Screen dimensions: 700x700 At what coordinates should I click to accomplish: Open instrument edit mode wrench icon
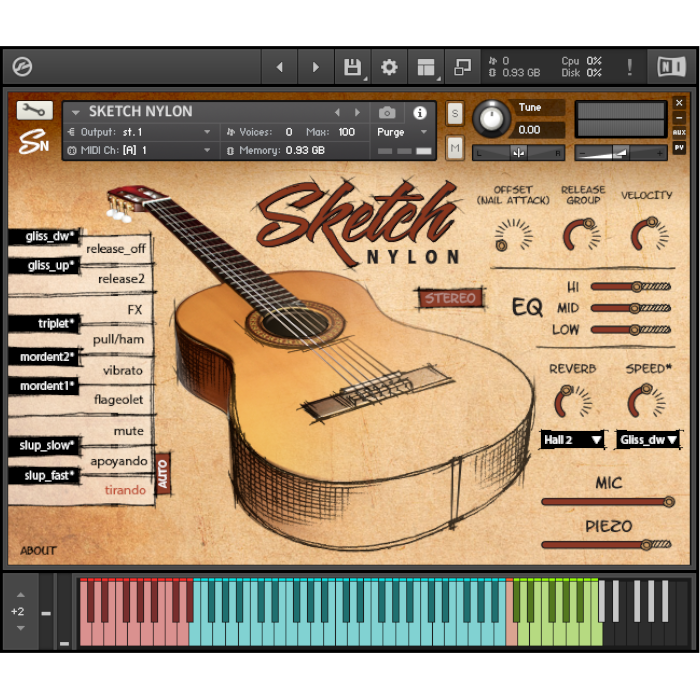click(34, 110)
